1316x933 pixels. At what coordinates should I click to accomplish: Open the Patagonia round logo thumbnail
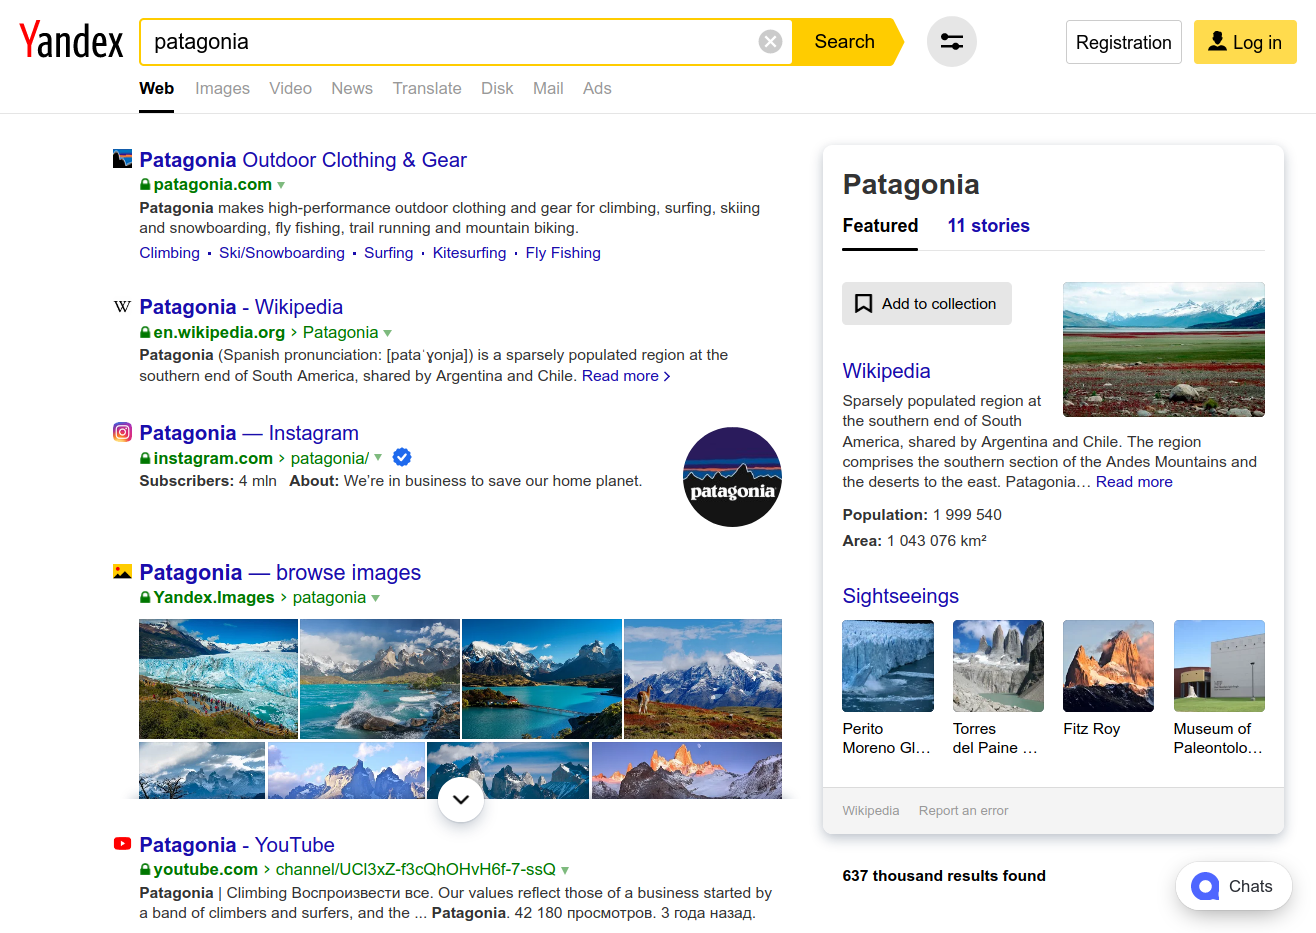click(x=732, y=477)
